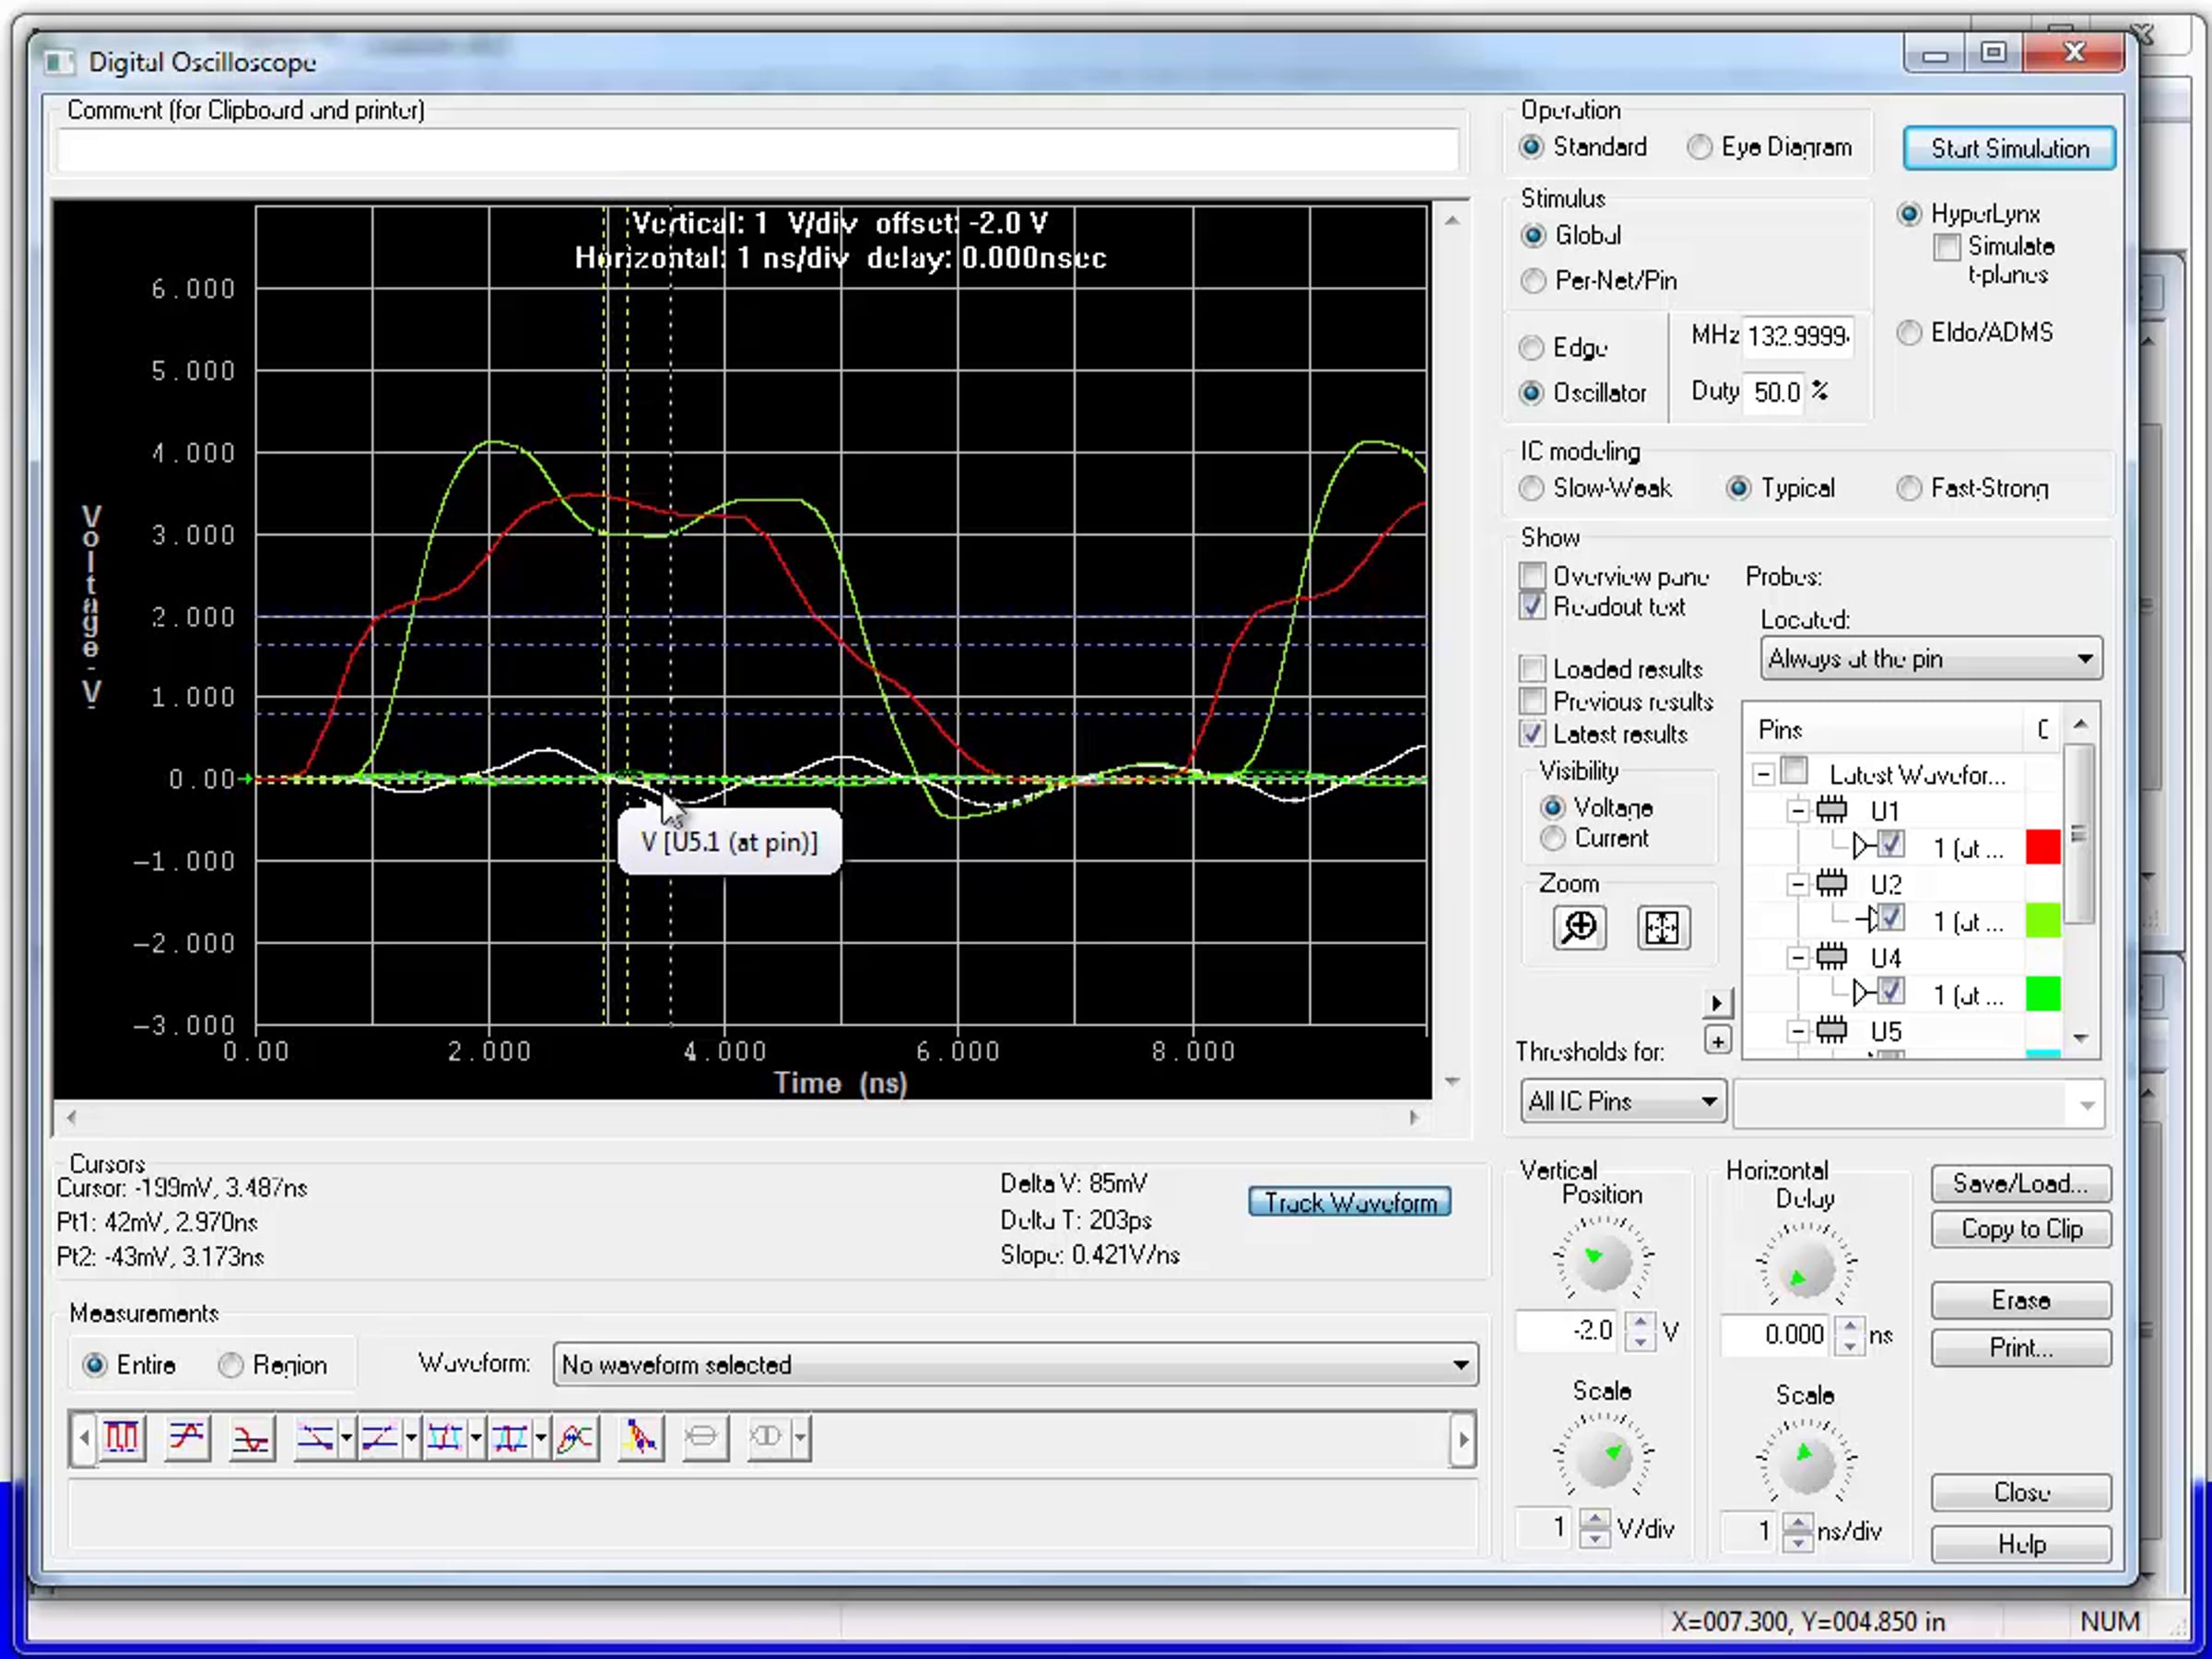Screen dimensions: 2212x1659
Task: Click the crossing-waveforms measurement icon
Action: tap(575, 1438)
